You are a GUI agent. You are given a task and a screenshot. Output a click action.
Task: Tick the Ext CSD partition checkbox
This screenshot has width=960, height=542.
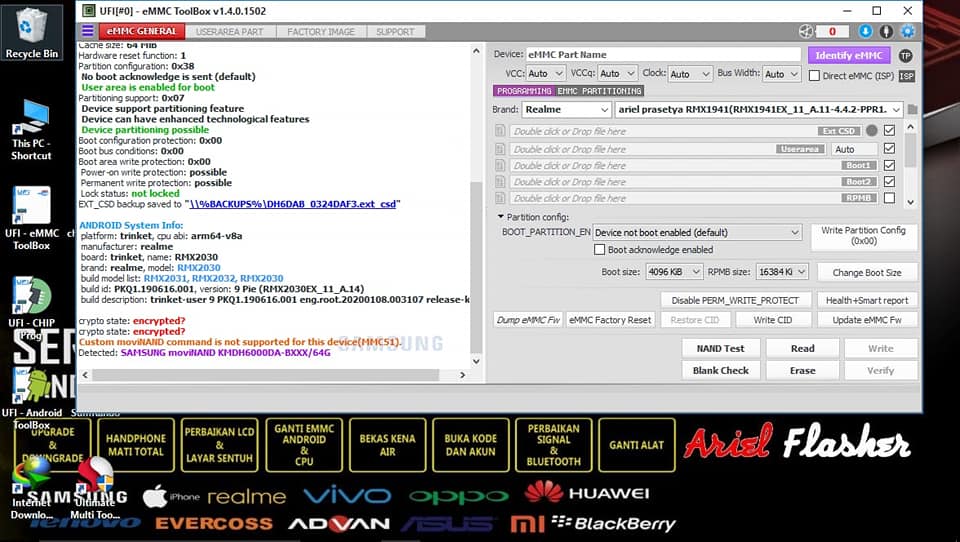click(x=890, y=130)
